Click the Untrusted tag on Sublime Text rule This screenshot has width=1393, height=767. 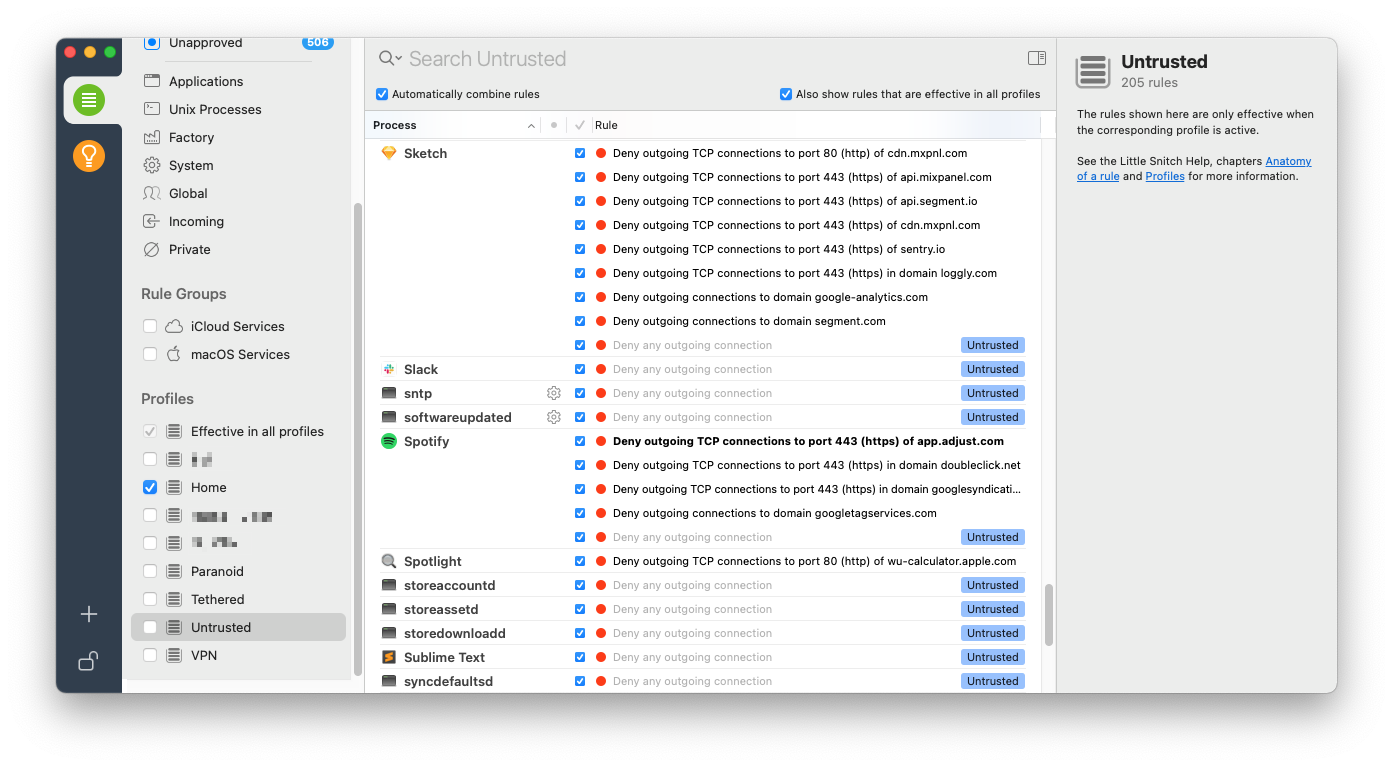click(x=992, y=657)
